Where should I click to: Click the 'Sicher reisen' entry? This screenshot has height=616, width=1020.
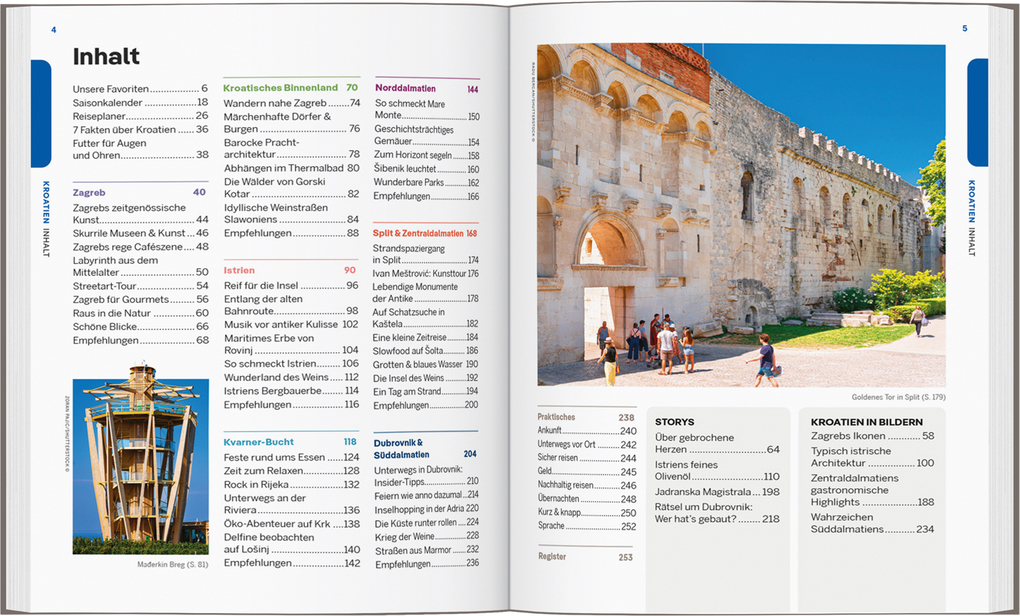(587, 458)
